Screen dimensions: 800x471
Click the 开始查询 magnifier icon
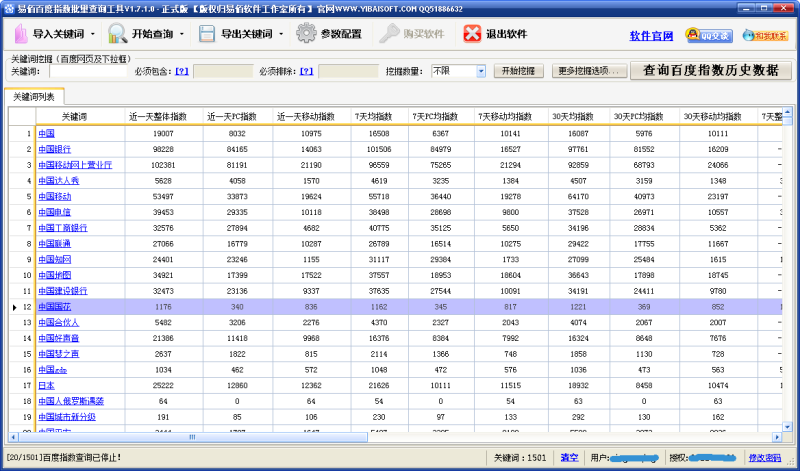pyautogui.click(x=117, y=34)
